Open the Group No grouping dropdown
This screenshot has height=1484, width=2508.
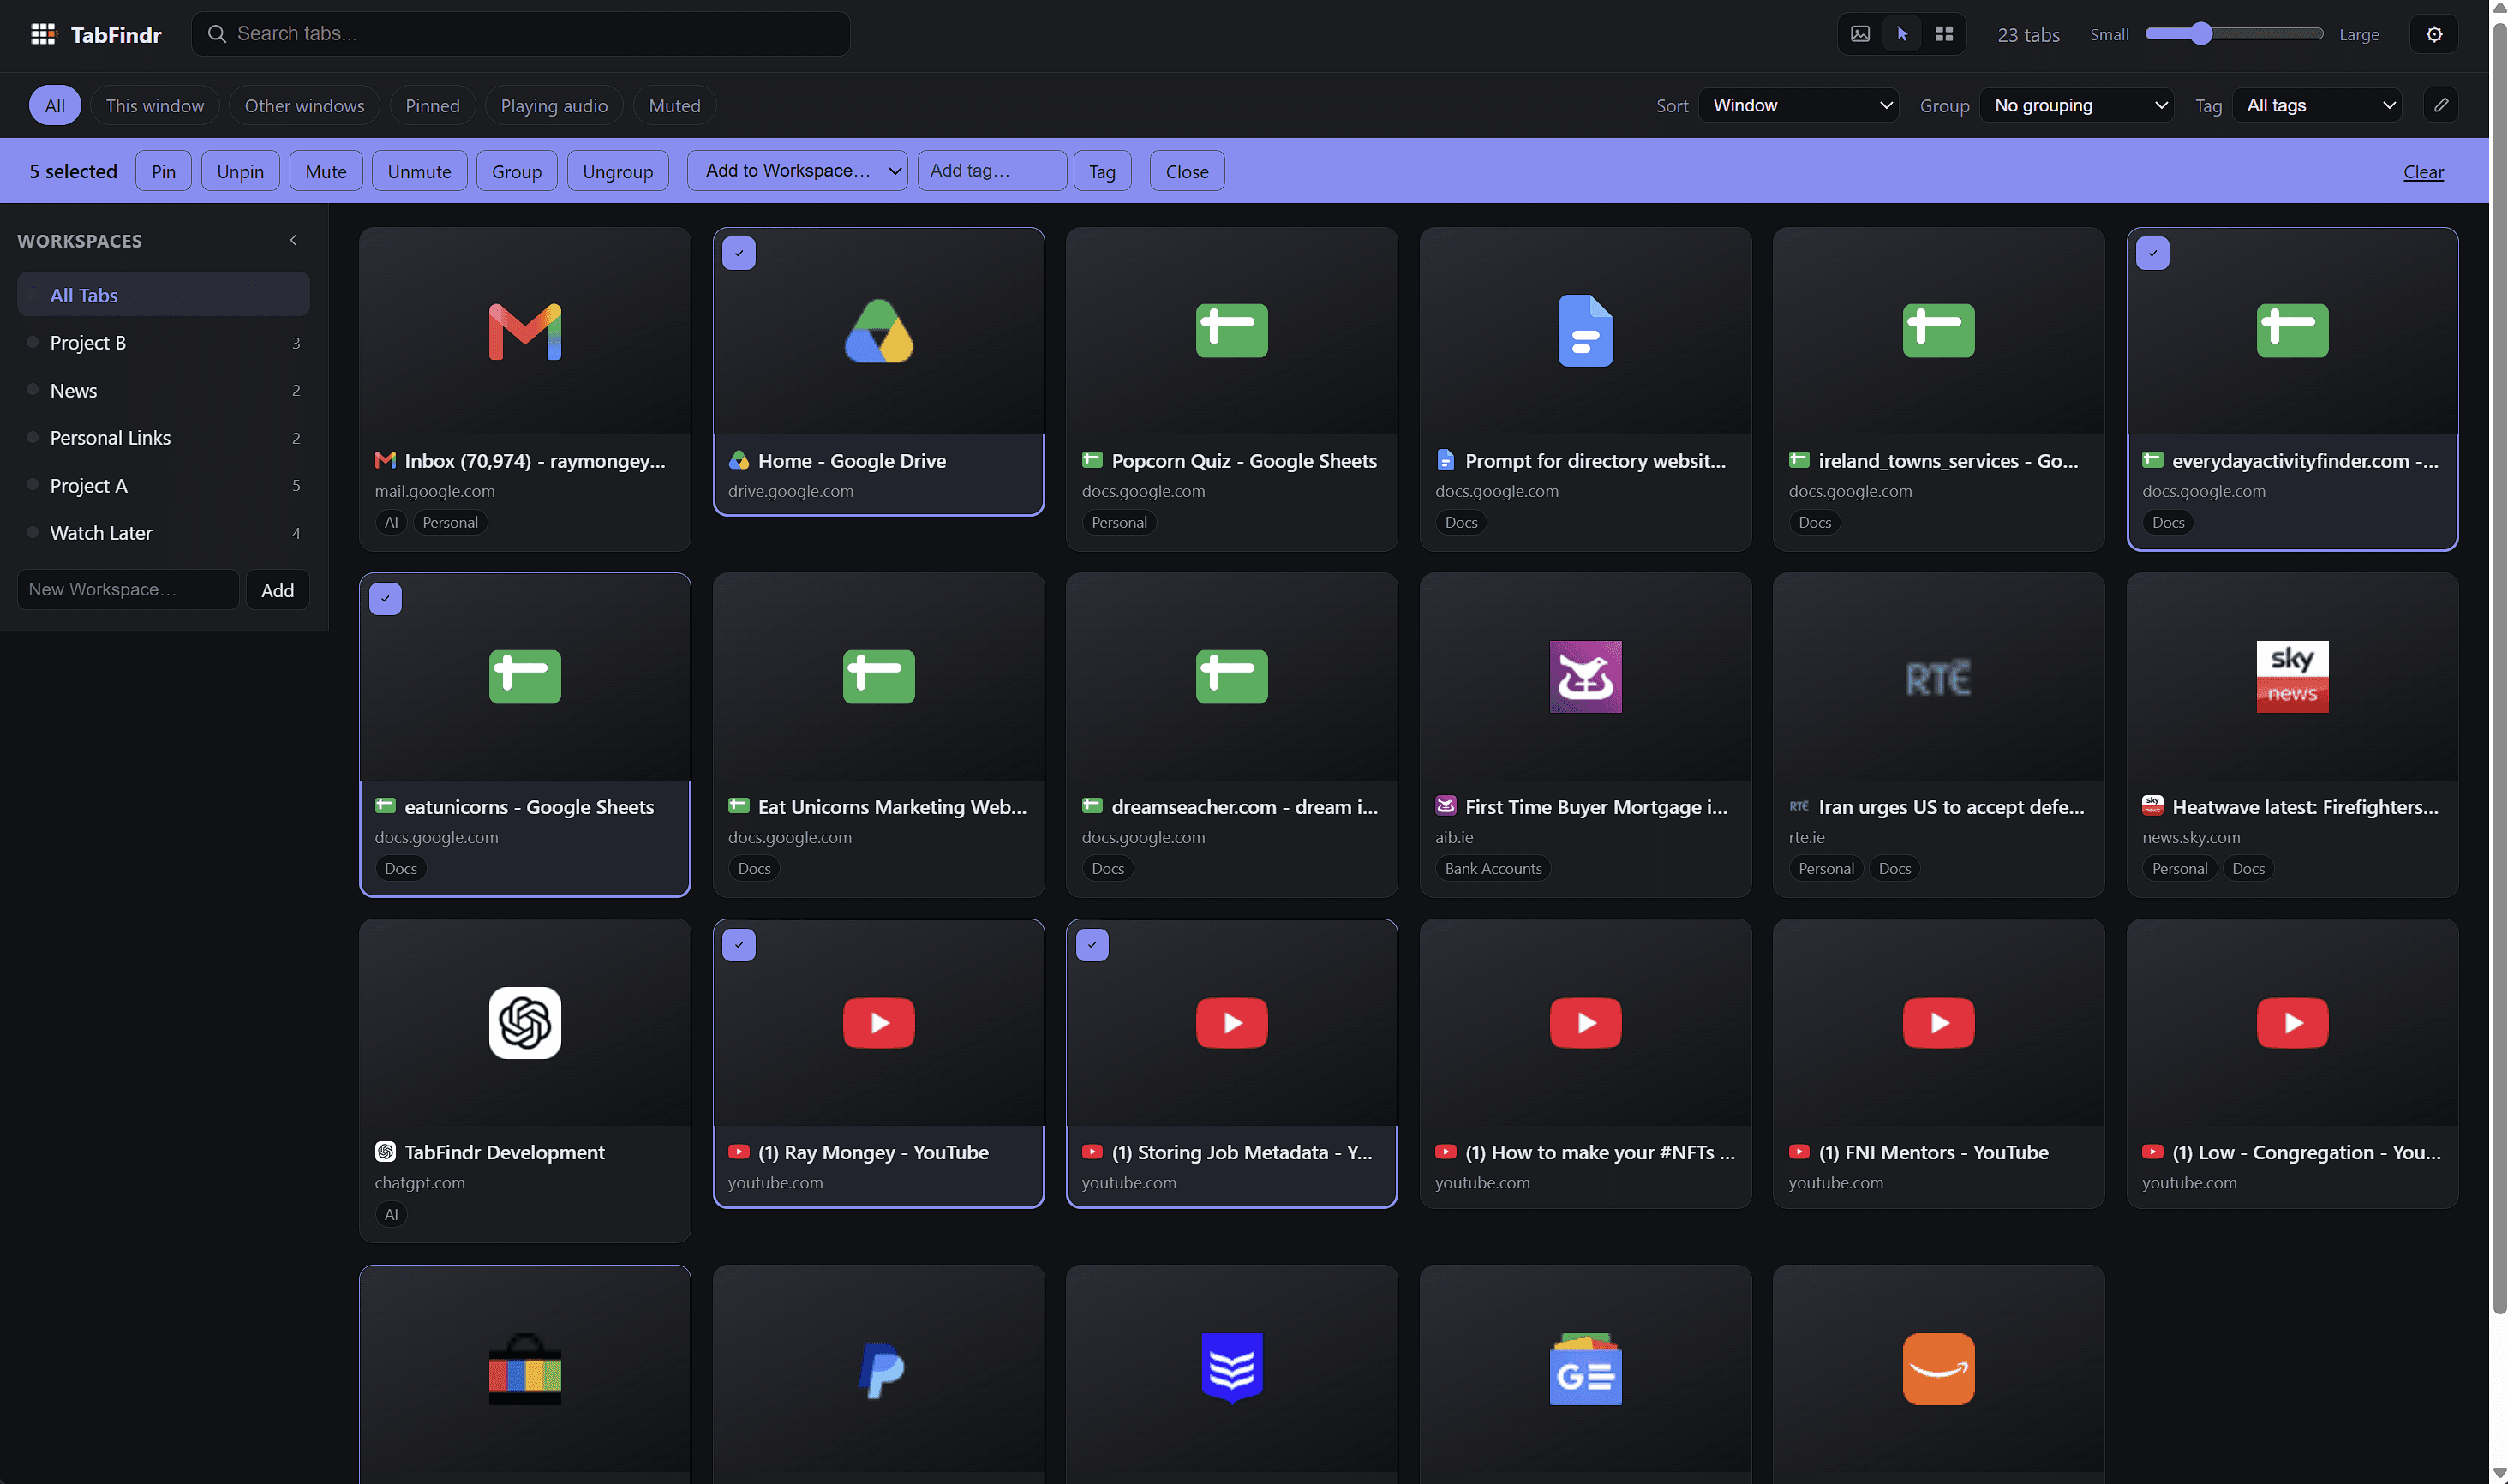tap(2076, 105)
